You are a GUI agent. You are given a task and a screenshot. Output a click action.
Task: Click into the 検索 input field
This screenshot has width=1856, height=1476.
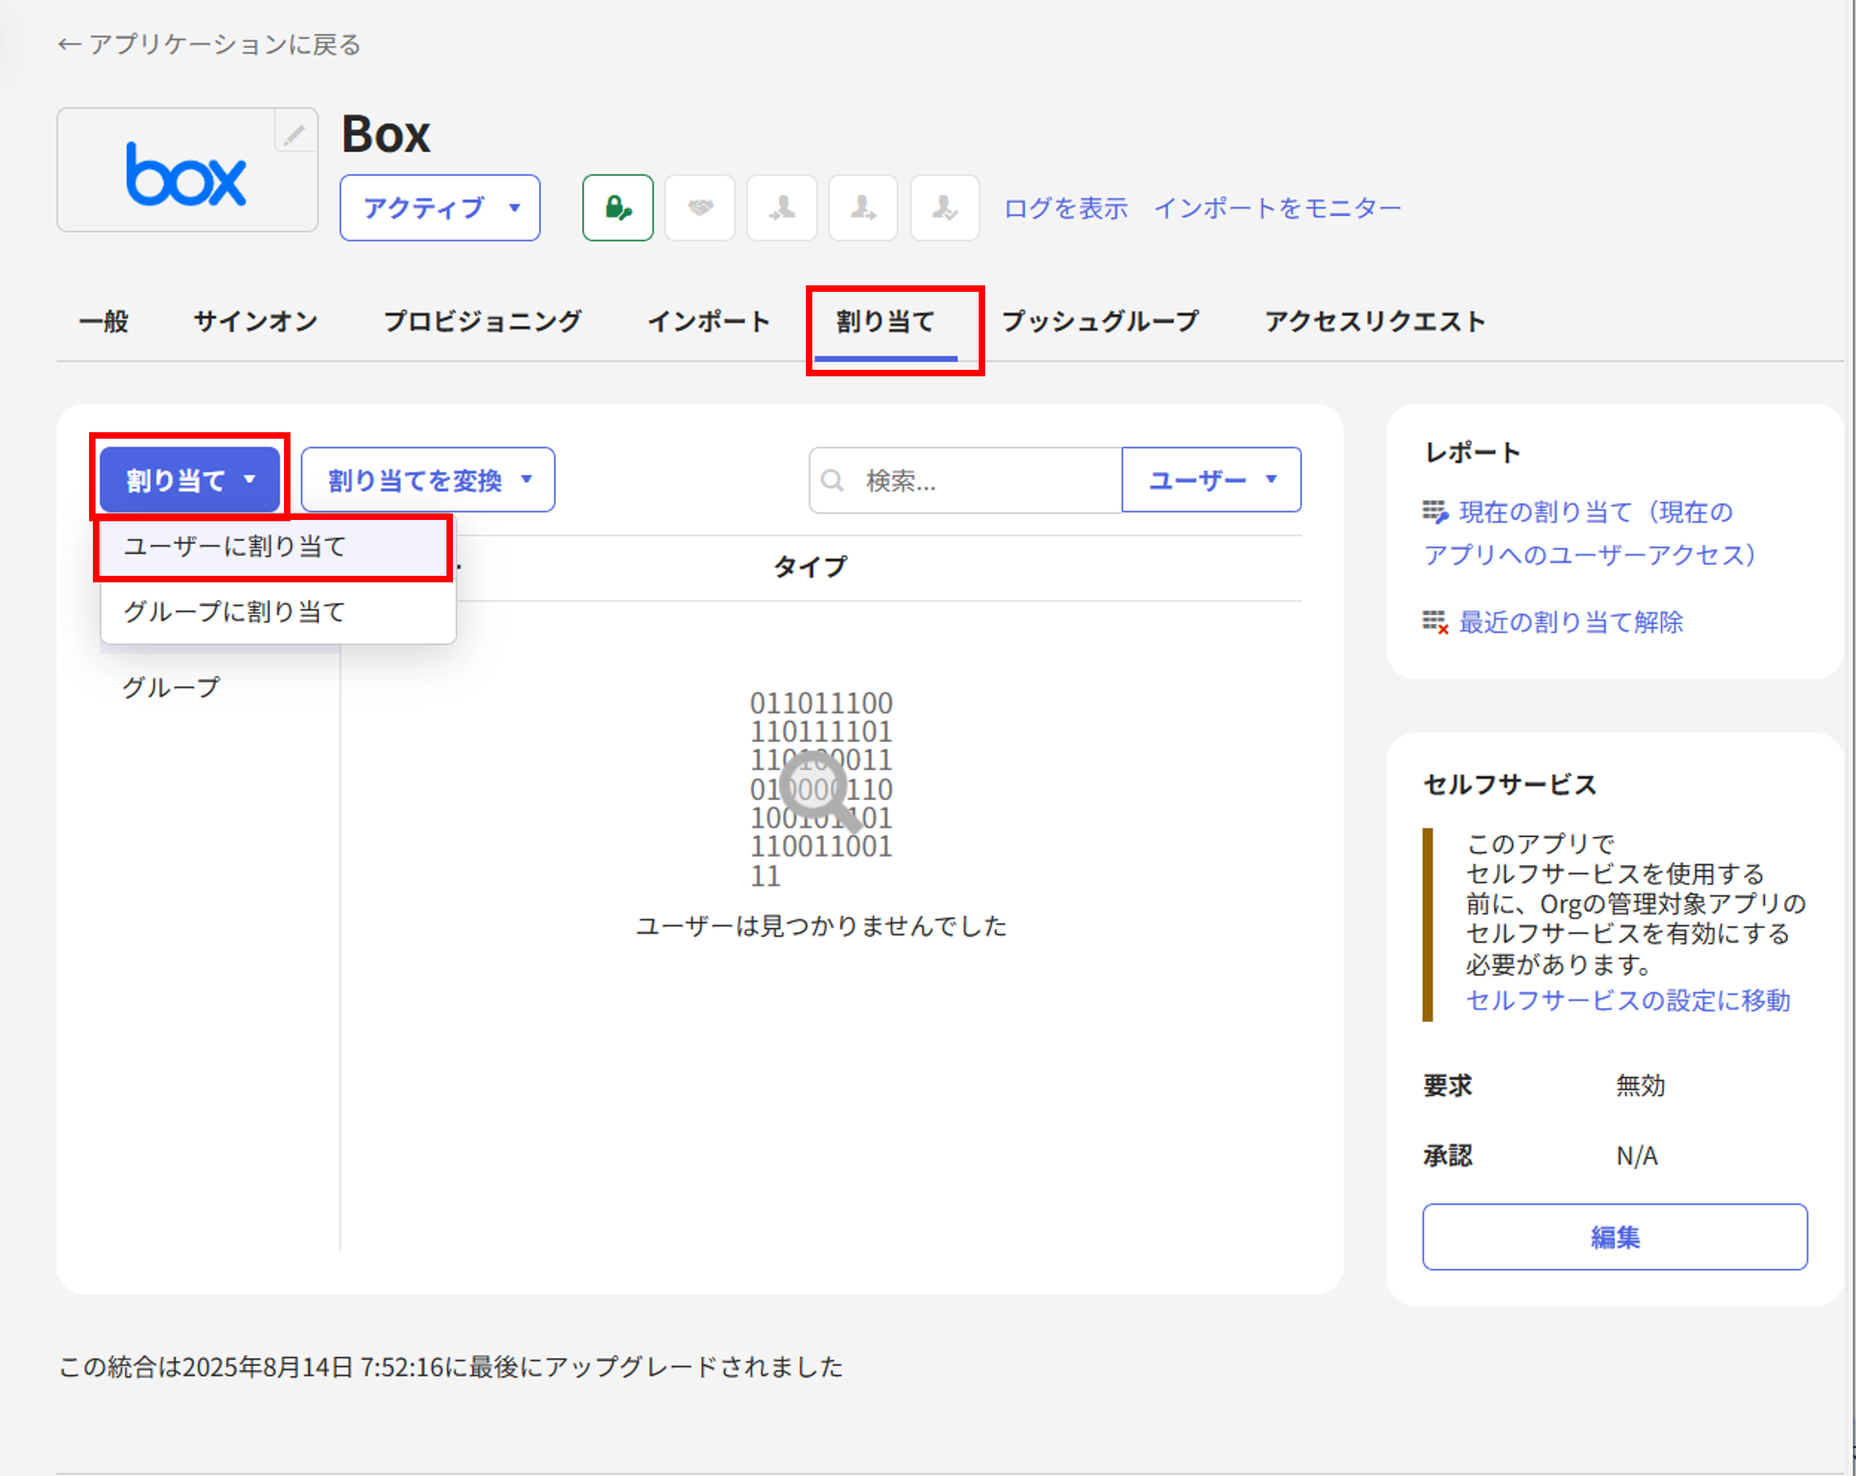coord(985,481)
